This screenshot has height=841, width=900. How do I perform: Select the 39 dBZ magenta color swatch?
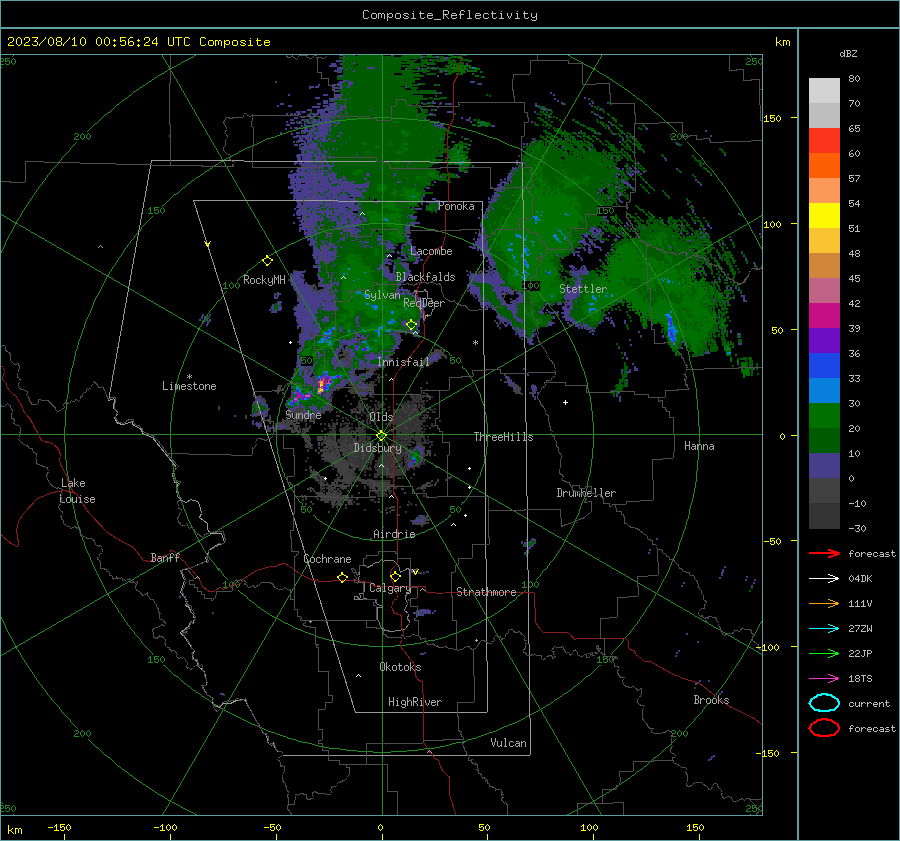pyautogui.click(x=824, y=315)
